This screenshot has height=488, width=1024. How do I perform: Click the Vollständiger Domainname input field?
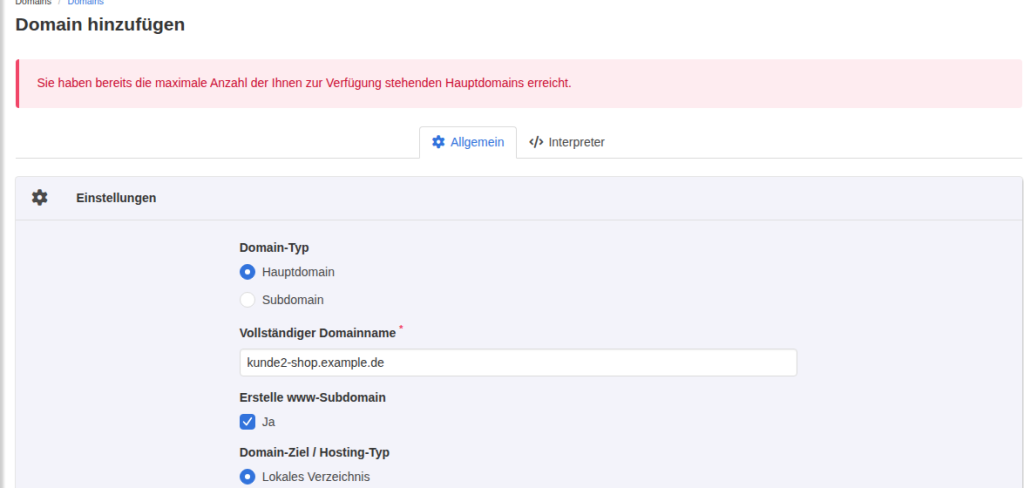point(518,363)
